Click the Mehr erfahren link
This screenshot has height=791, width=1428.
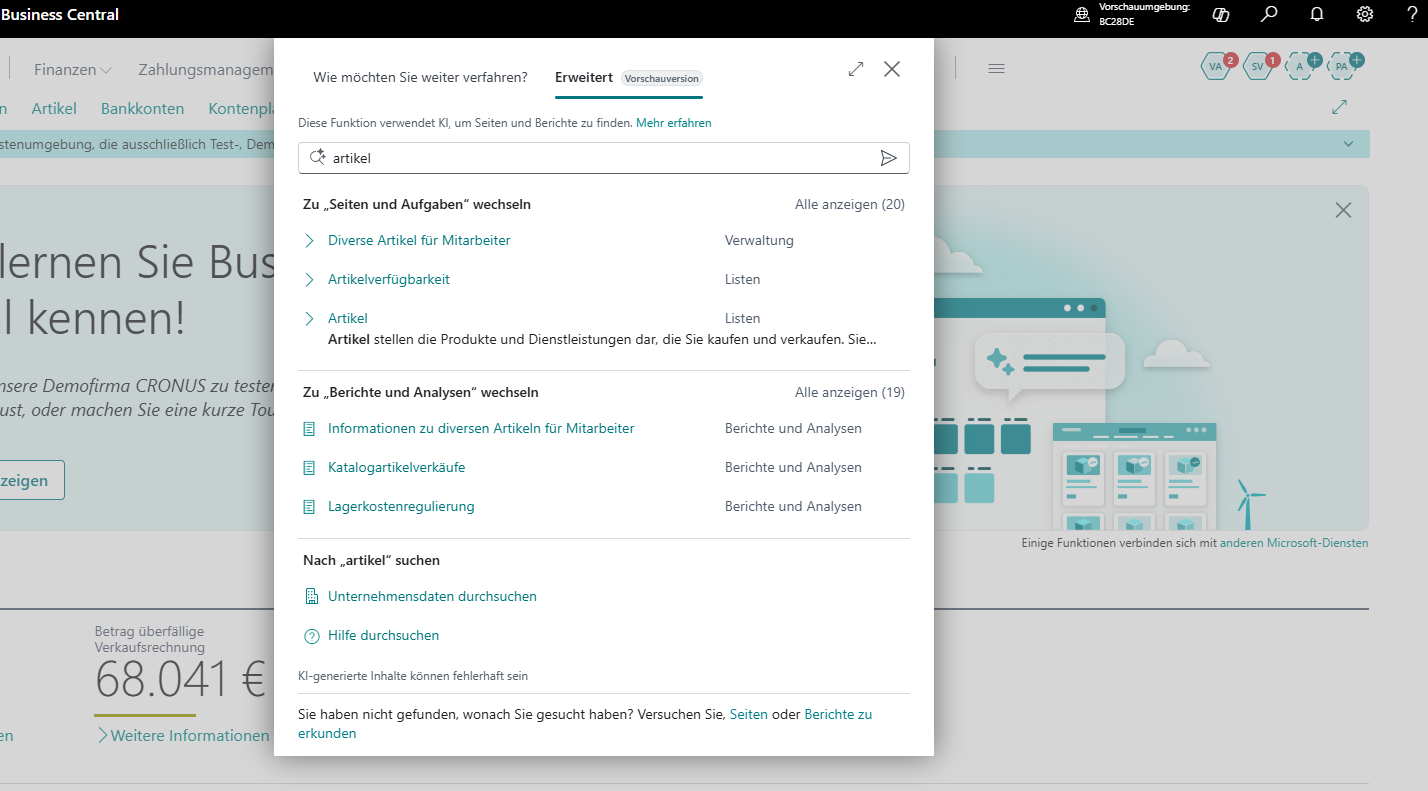(673, 123)
